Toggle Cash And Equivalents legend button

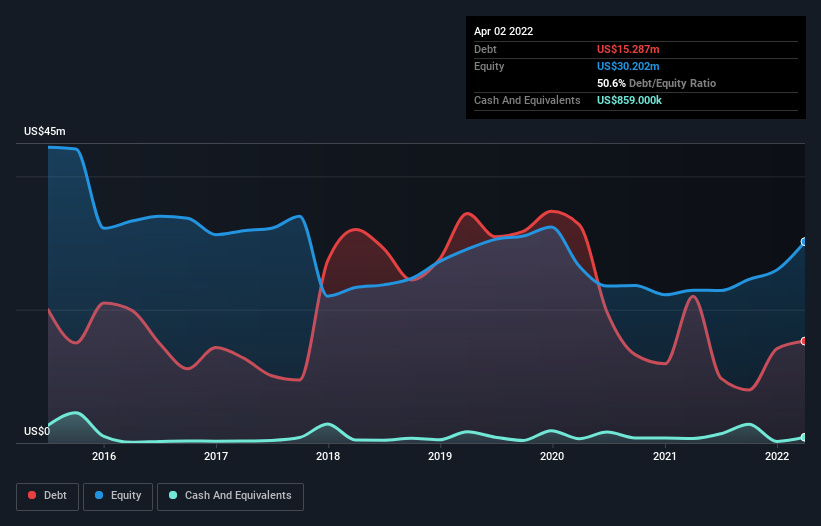pyautogui.click(x=230, y=496)
